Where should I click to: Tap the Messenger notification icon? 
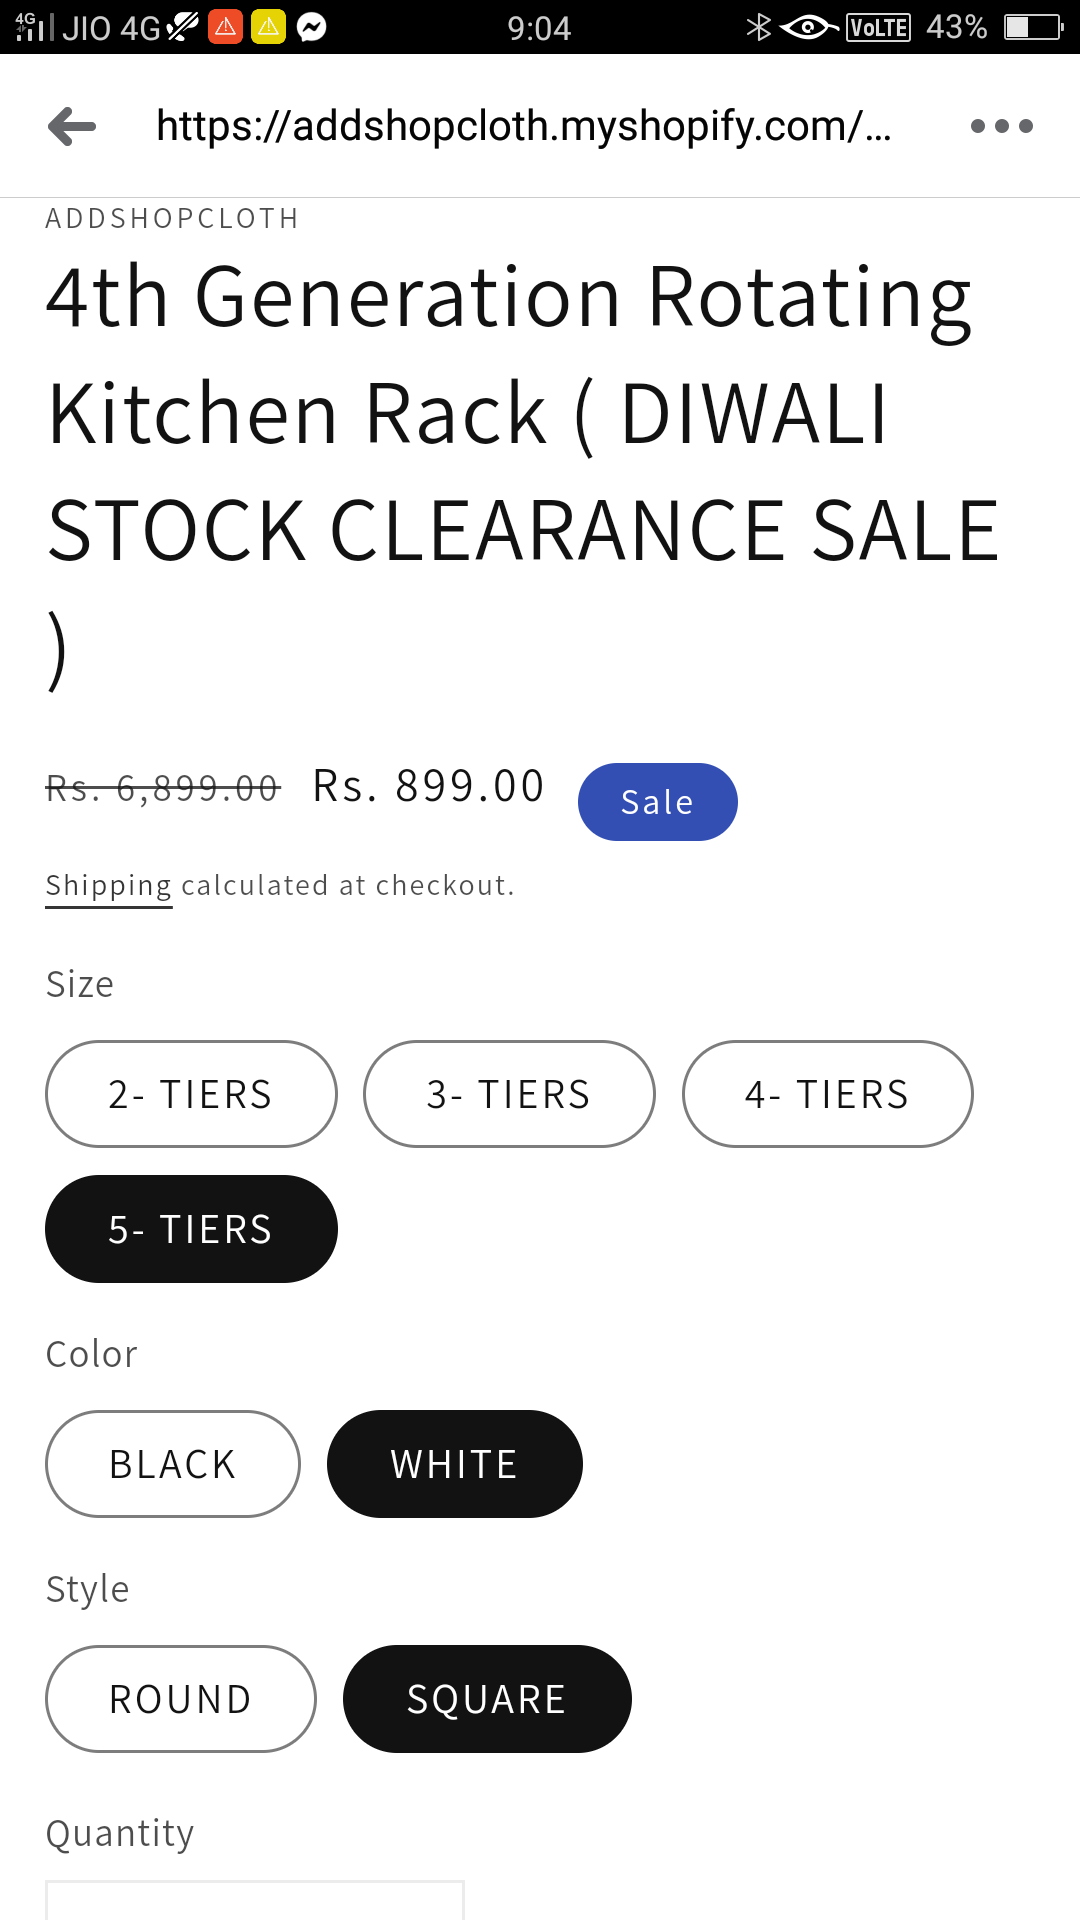pyautogui.click(x=312, y=27)
